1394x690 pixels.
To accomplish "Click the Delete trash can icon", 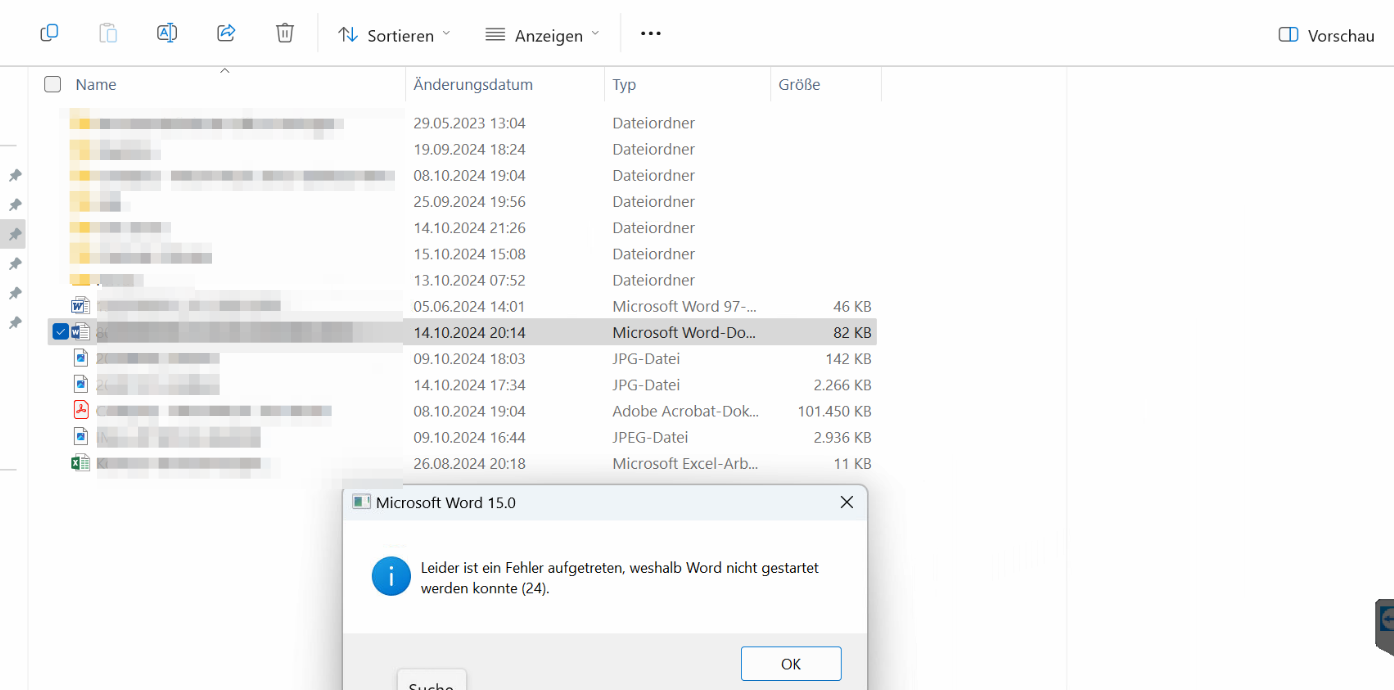I will coord(285,34).
